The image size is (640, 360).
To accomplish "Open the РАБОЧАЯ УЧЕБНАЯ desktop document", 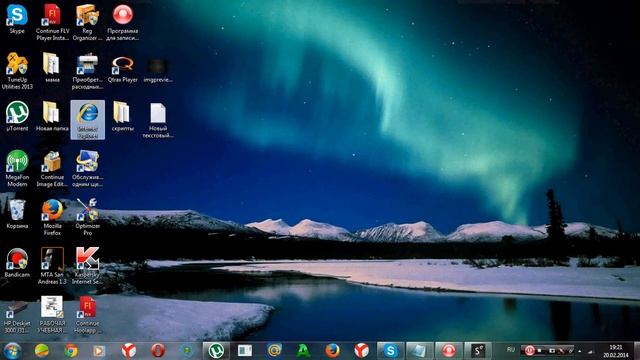I will pyautogui.click(x=52, y=315).
